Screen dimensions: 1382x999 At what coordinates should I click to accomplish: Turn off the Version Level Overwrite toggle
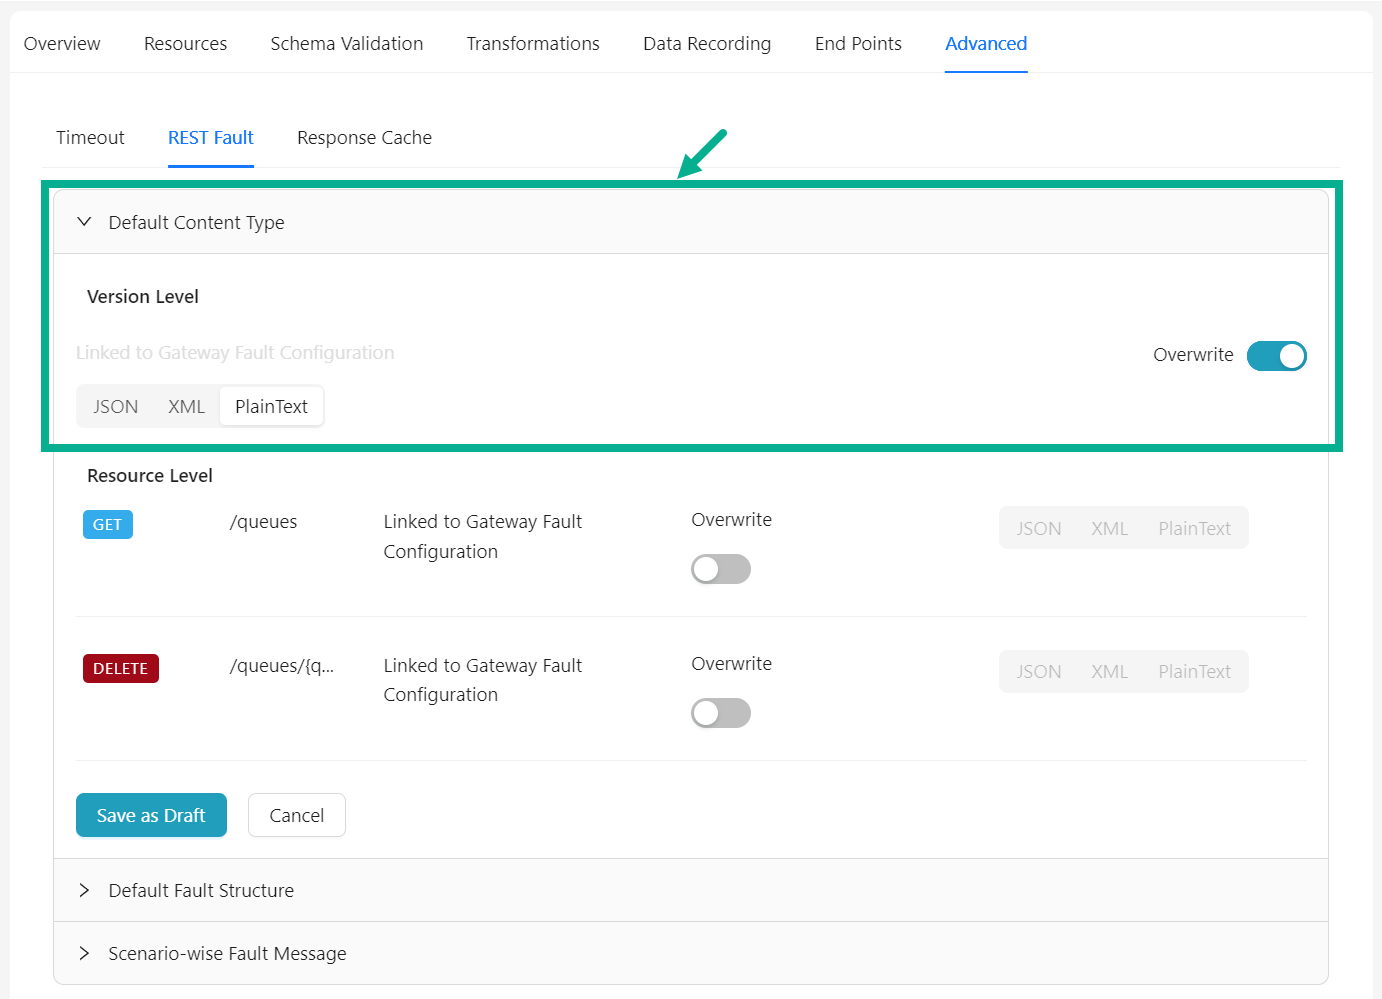(x=1276, y=356)
